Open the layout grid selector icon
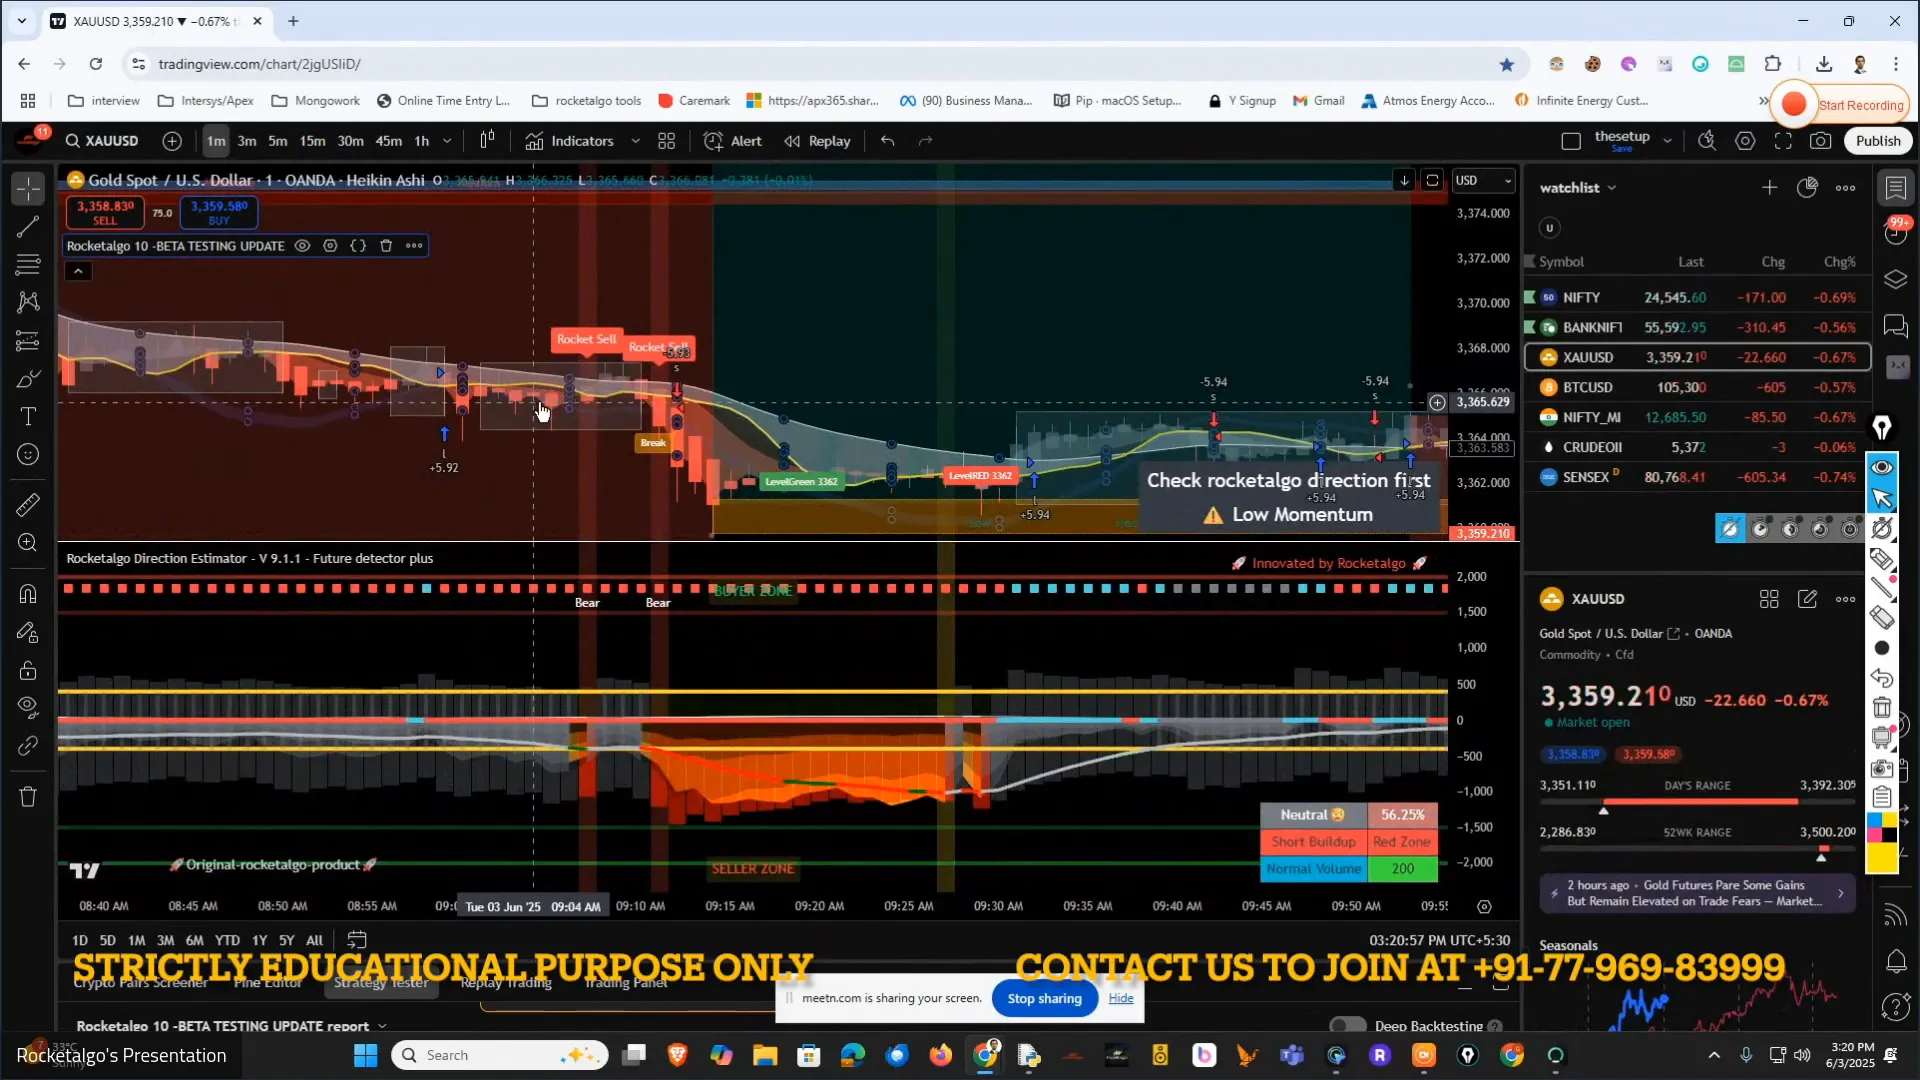 (667, 141)
